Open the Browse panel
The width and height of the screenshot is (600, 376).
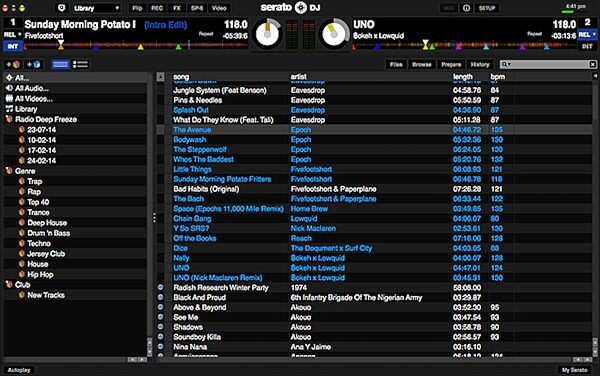[422, 64]
